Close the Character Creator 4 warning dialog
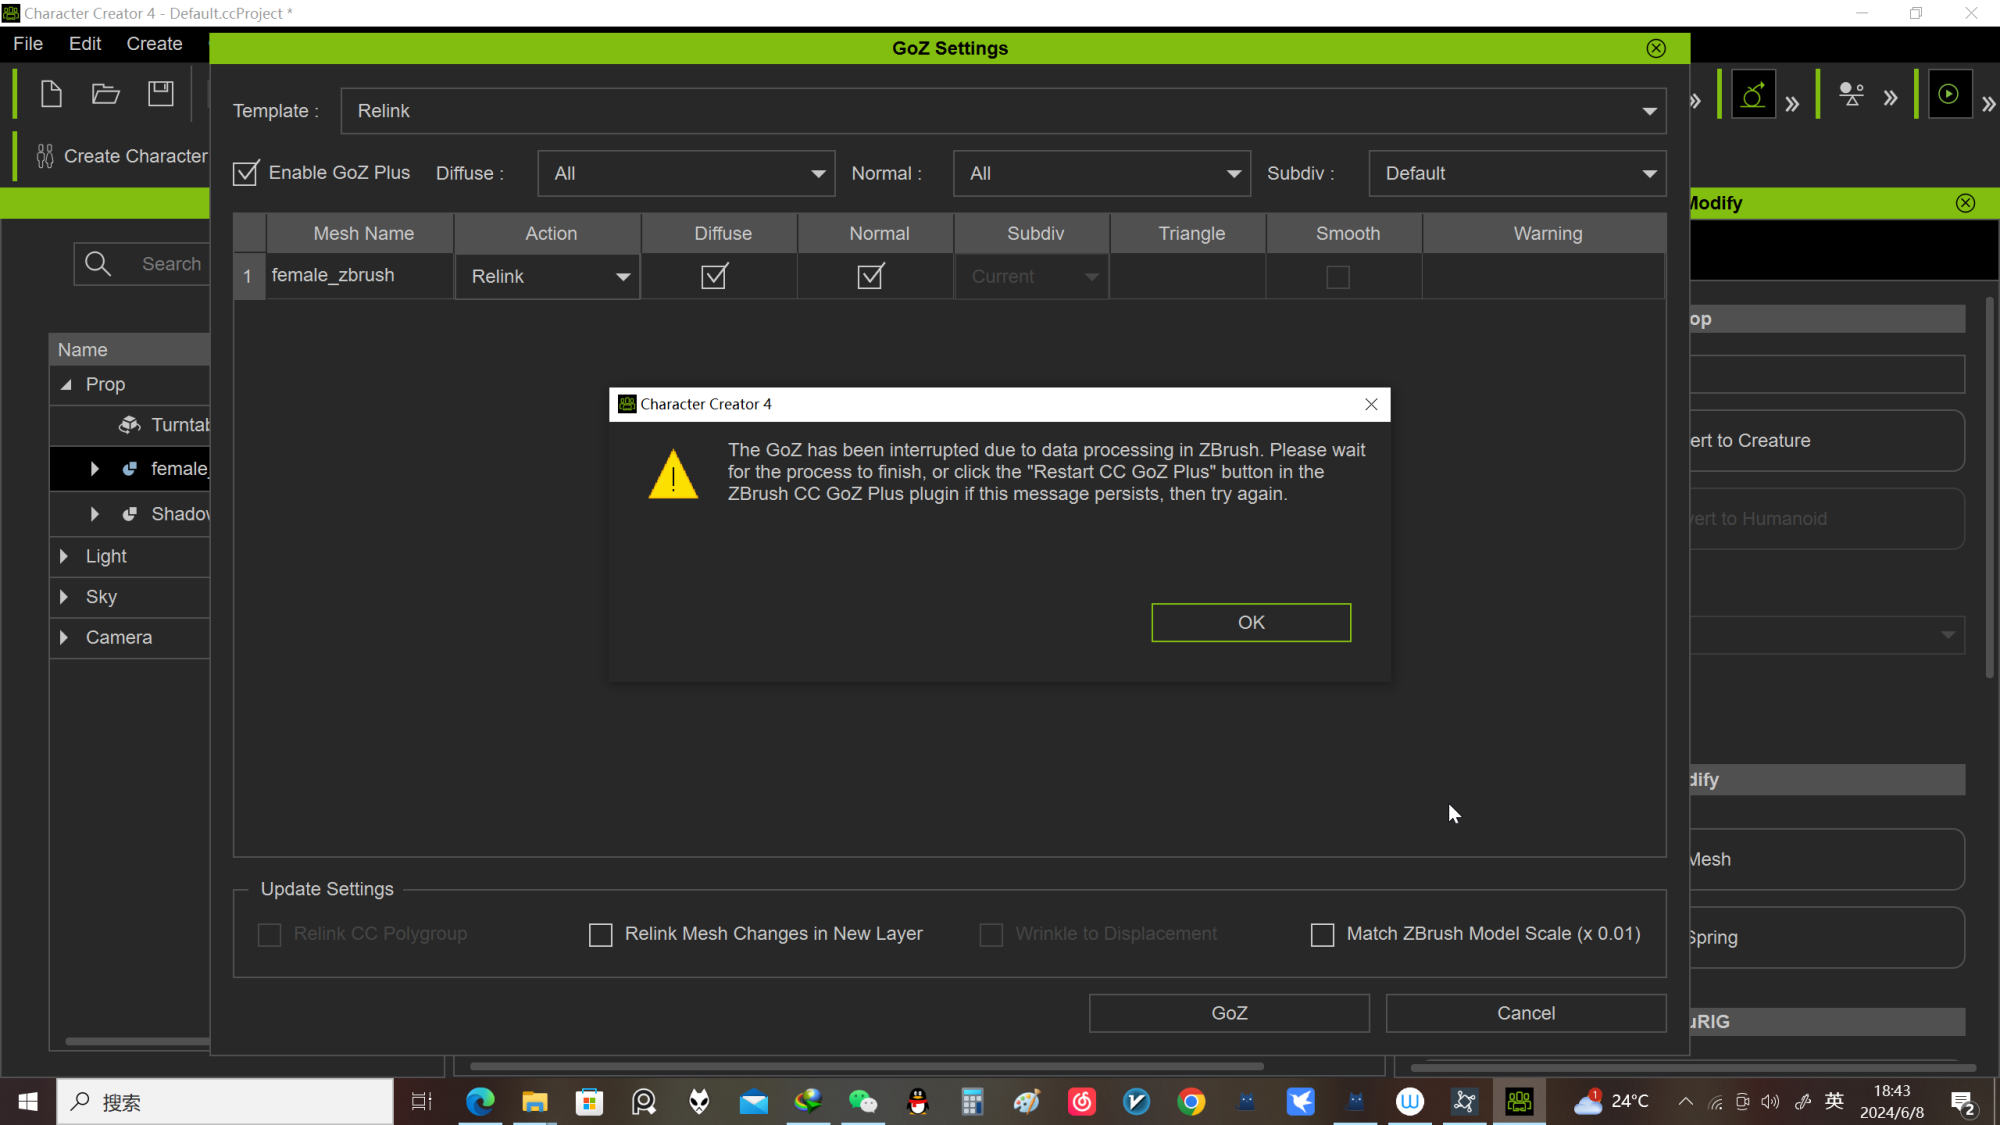 1371,404
